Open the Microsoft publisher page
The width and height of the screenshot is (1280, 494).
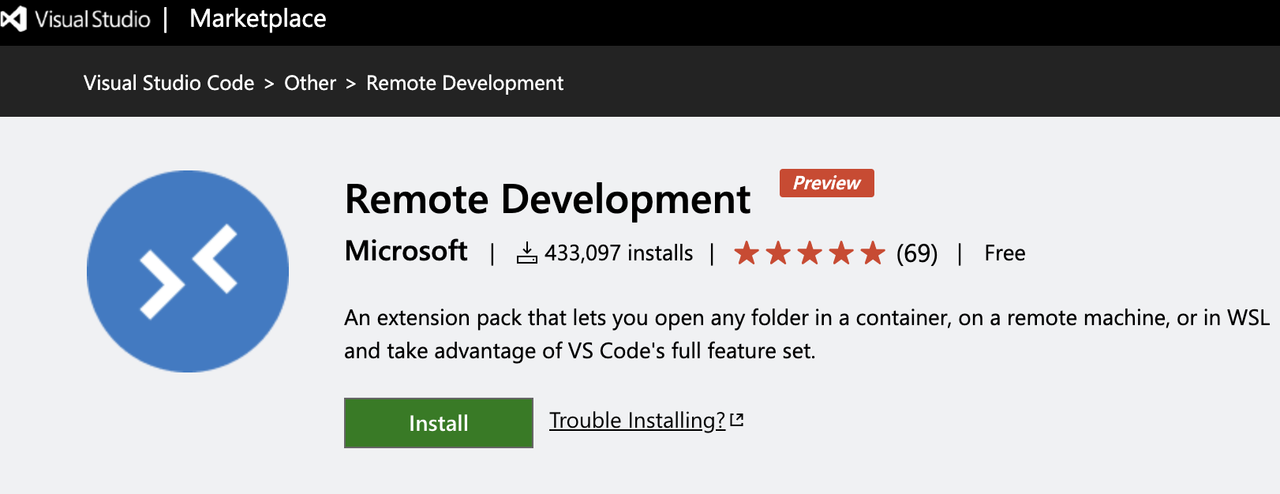pyautogui.click(x=406, y=251)
